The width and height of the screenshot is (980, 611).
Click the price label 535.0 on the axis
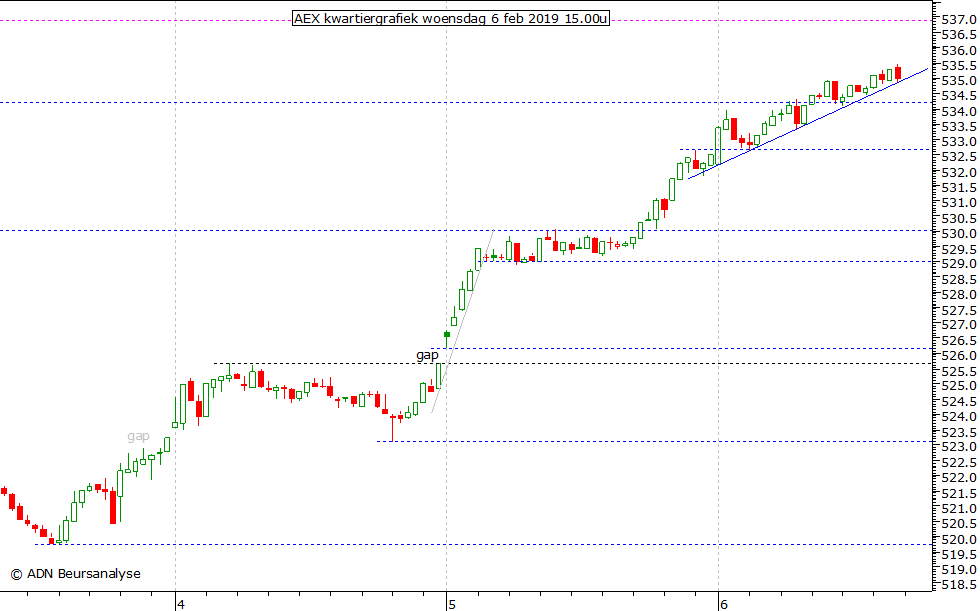coord(959,81)
